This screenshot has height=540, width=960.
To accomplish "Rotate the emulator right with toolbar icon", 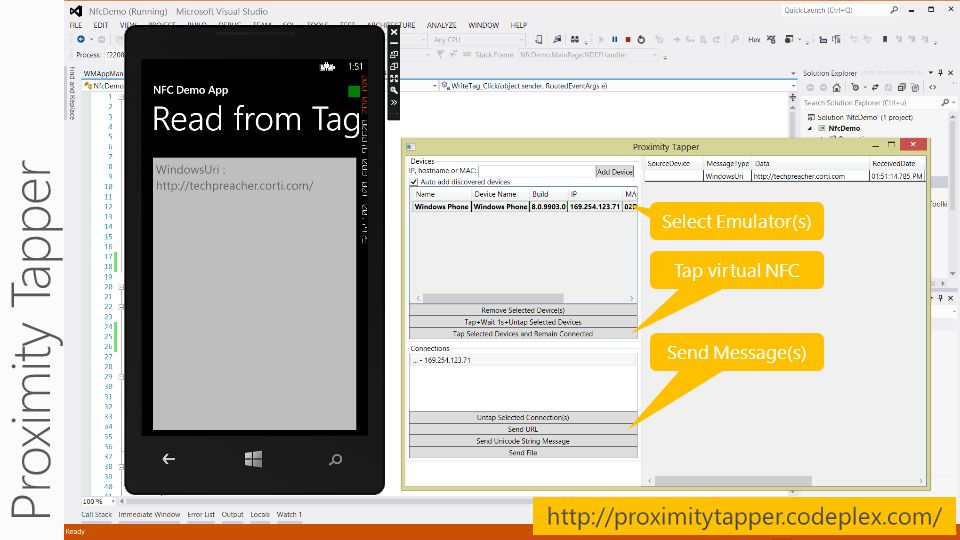I will pos(394,66).
